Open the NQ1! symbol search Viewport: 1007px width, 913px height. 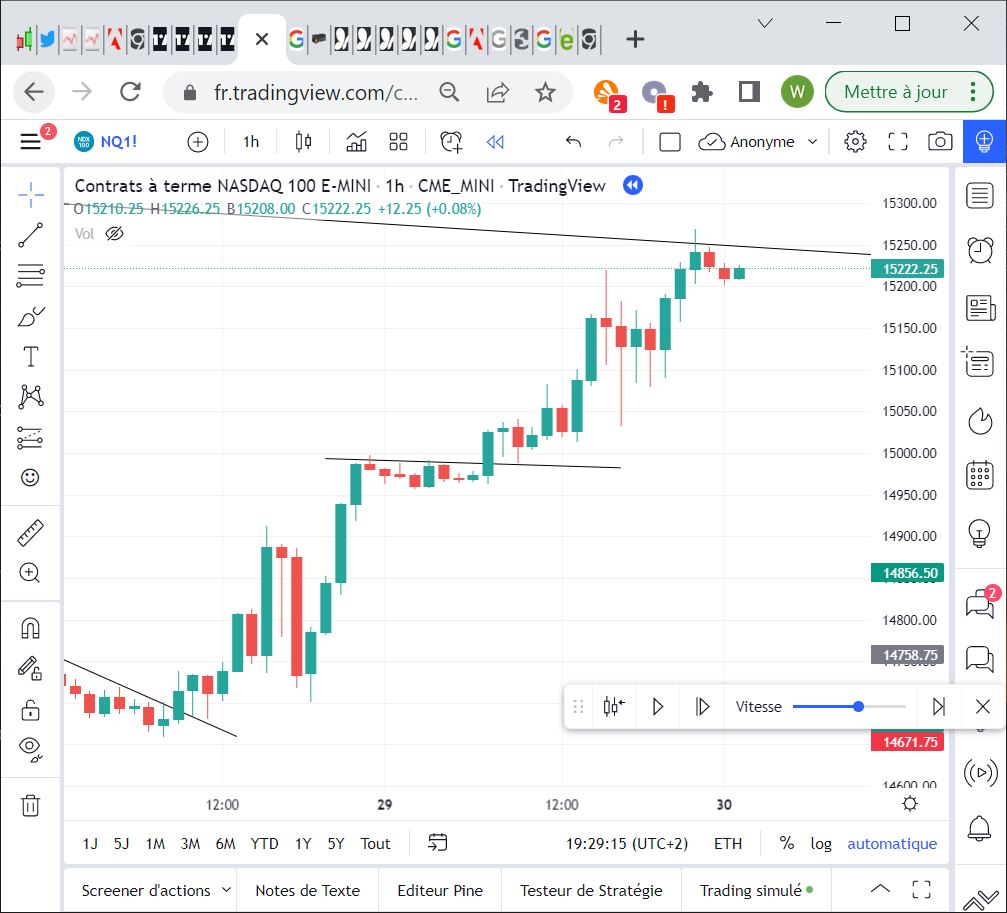pyautogui.click(x=106, y=141)
